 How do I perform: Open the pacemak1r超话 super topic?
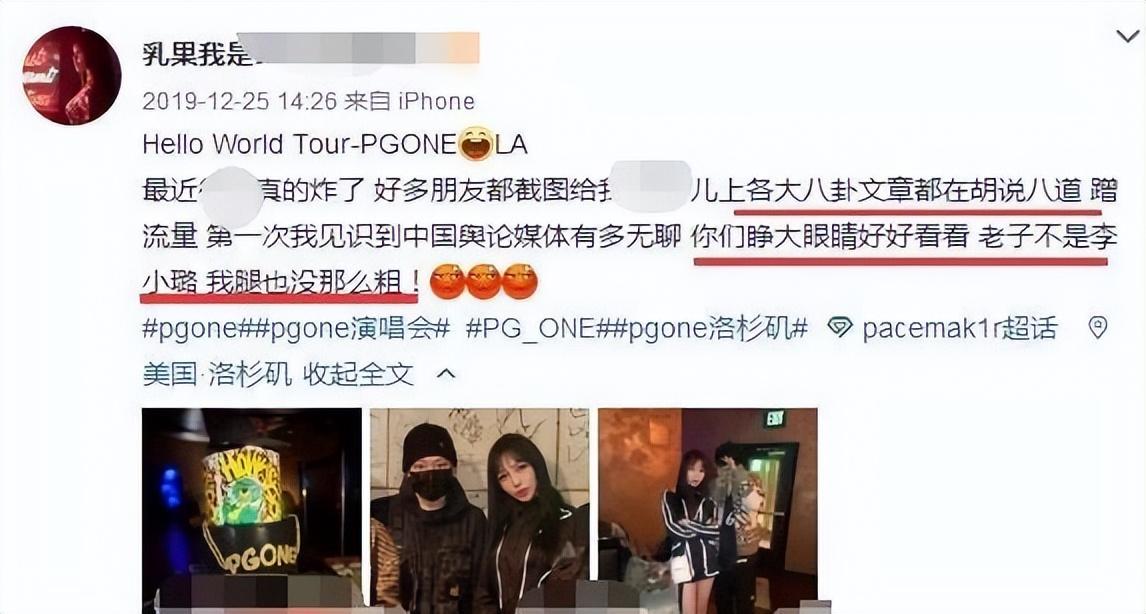(x=959, y=329)
